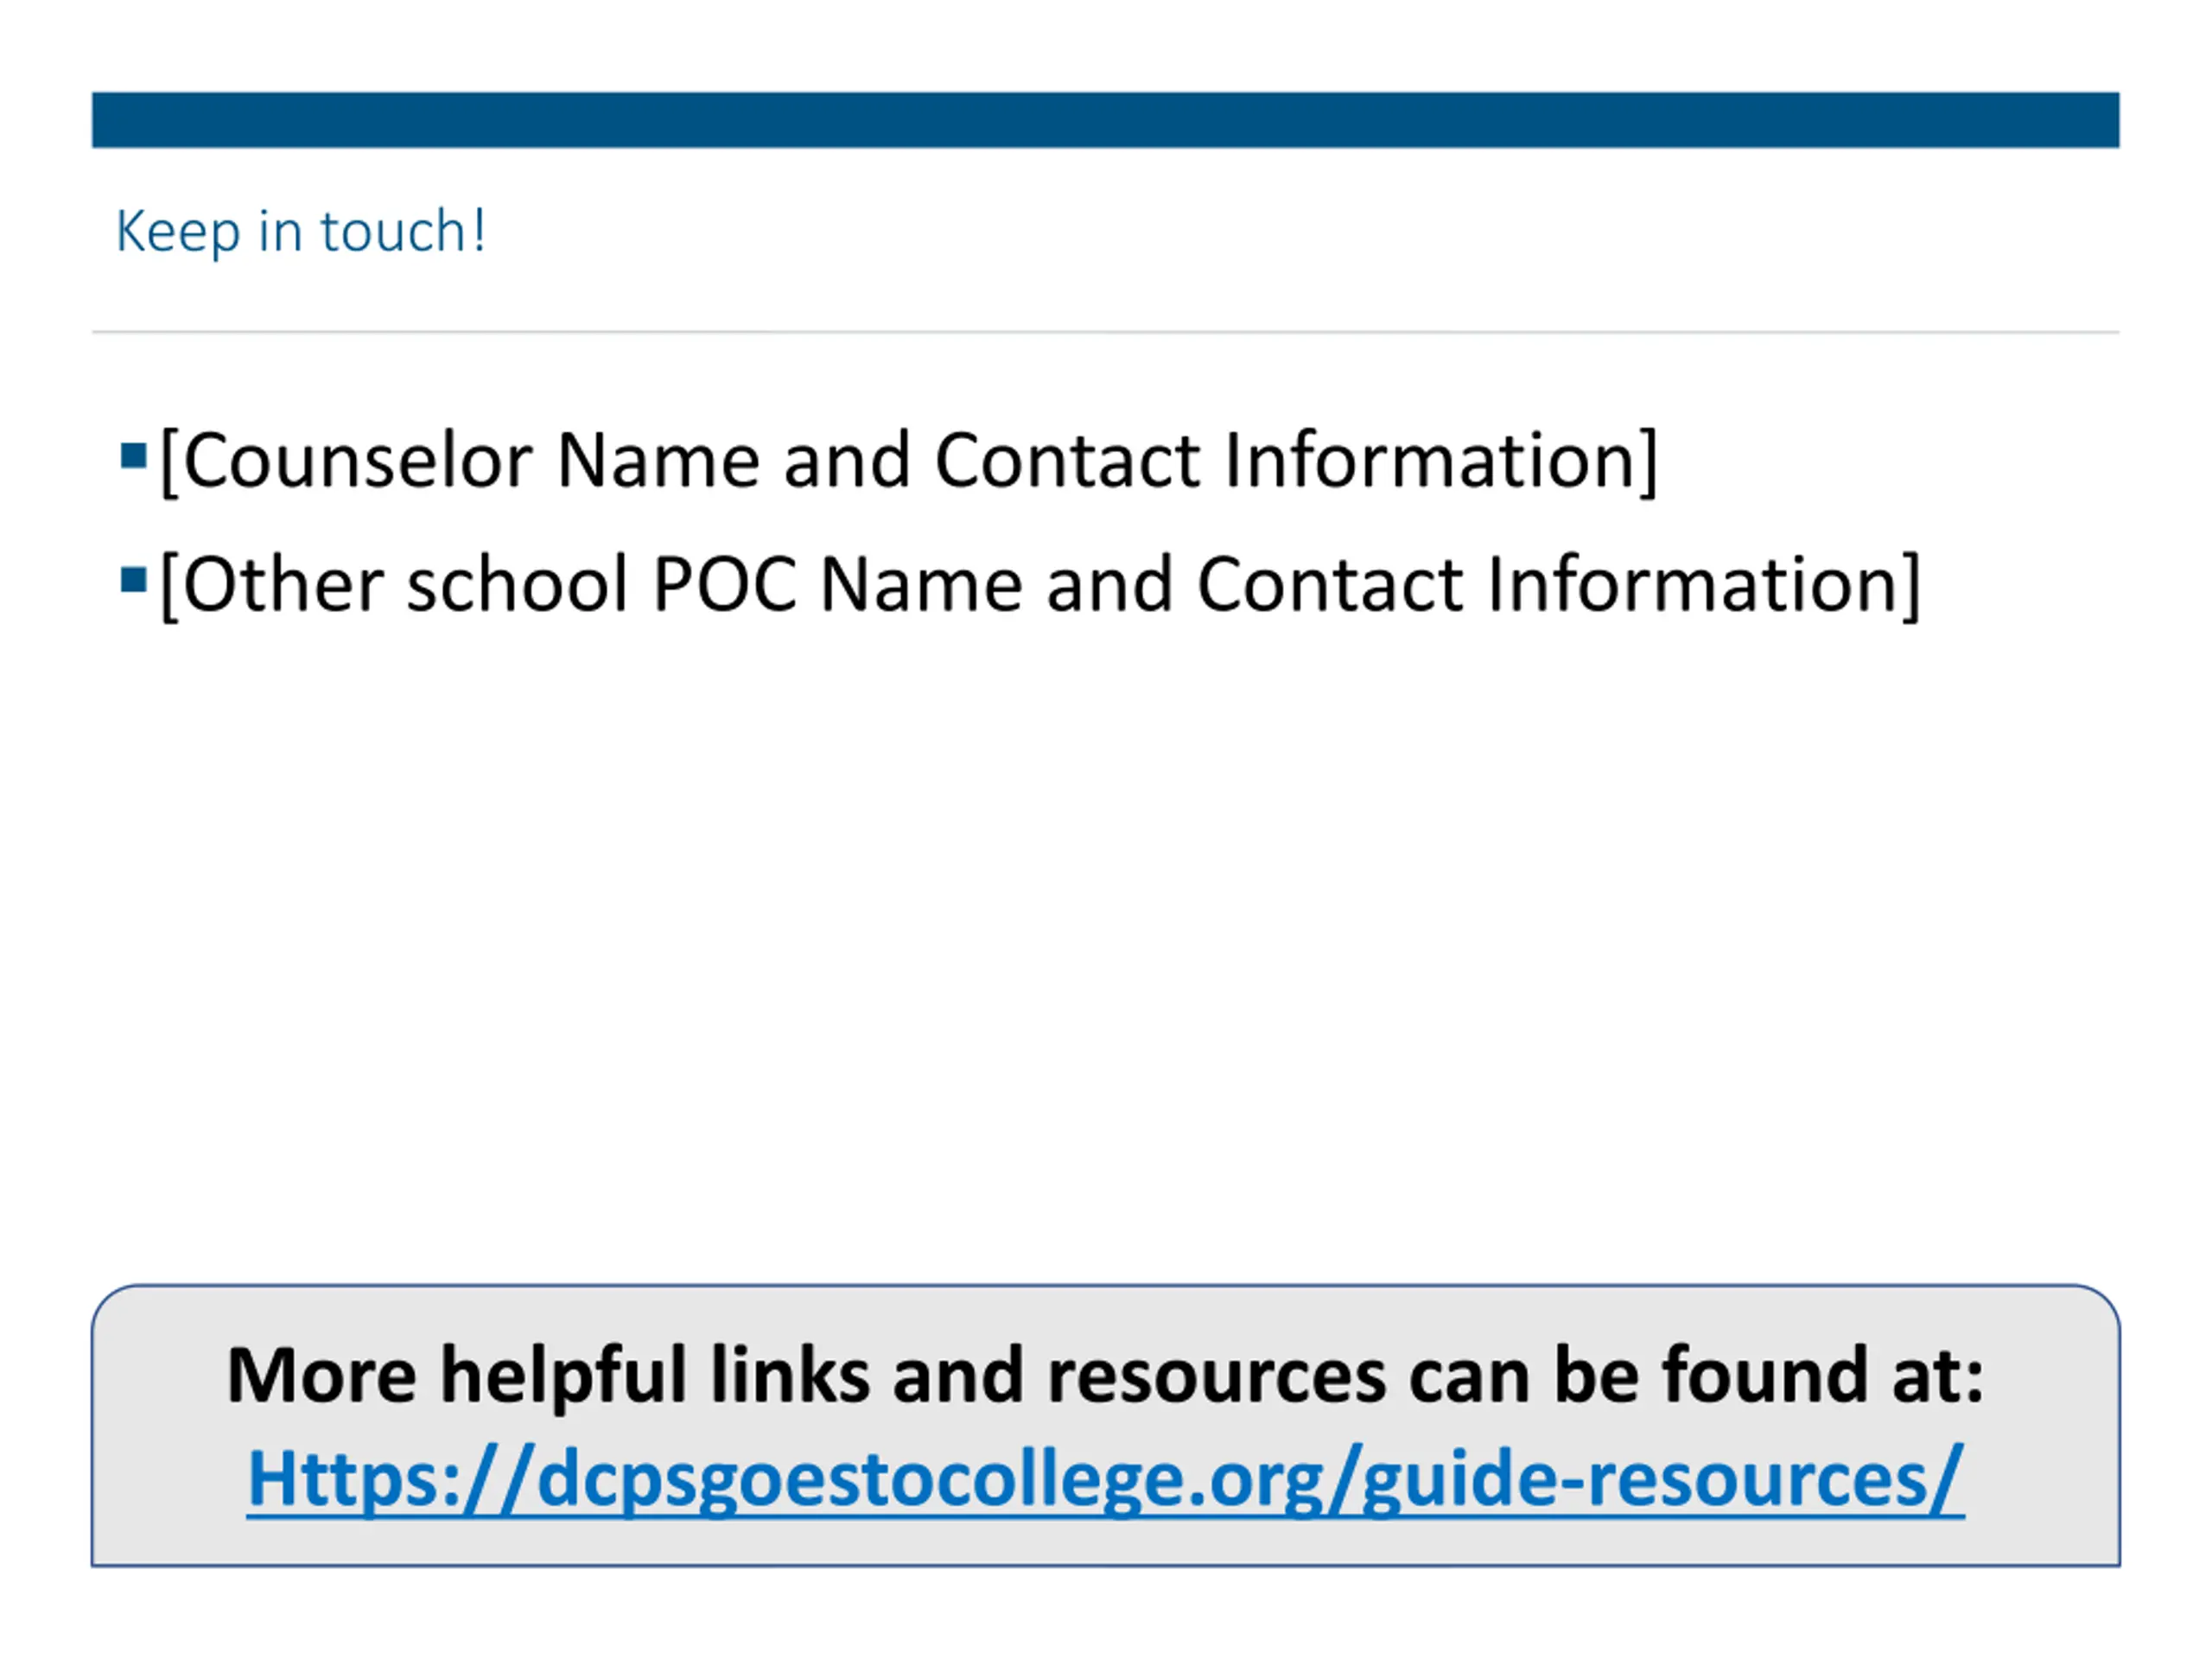Viewport: 2212px width, 1659px height.
Task: Click the word 'touch!' in the title
Action: coord(403,232)
